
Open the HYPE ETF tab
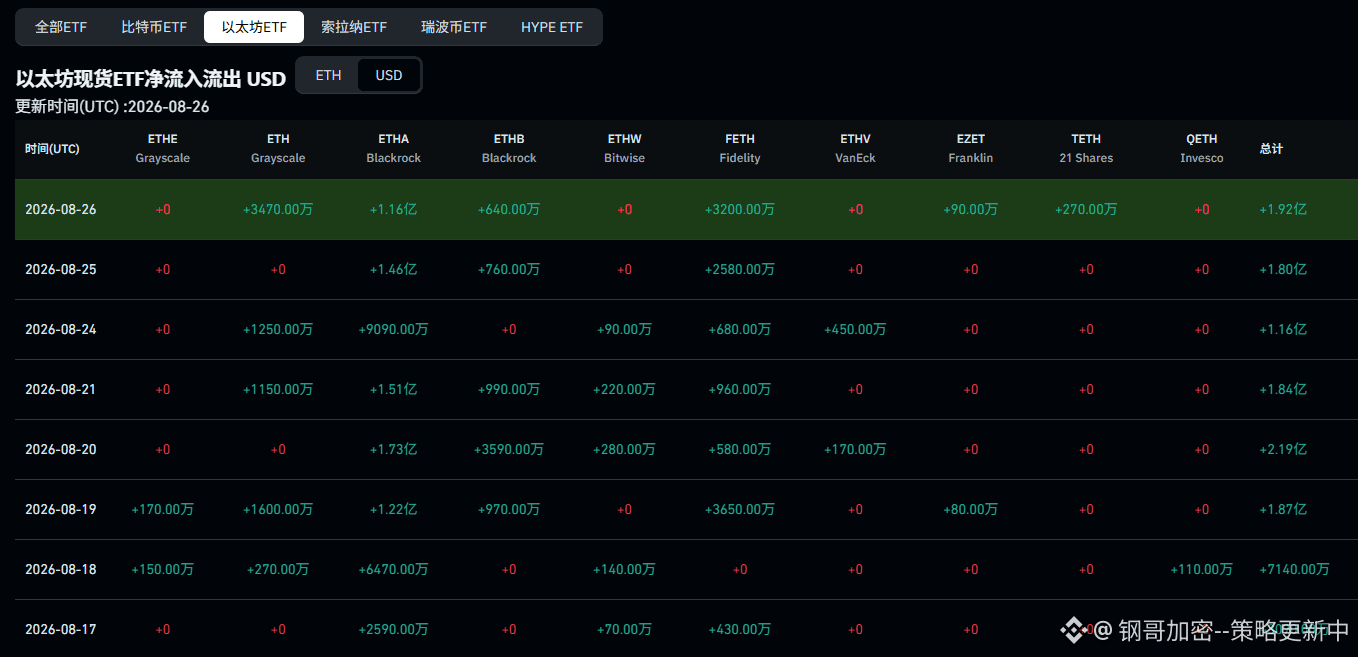click(x=552, y=27)
